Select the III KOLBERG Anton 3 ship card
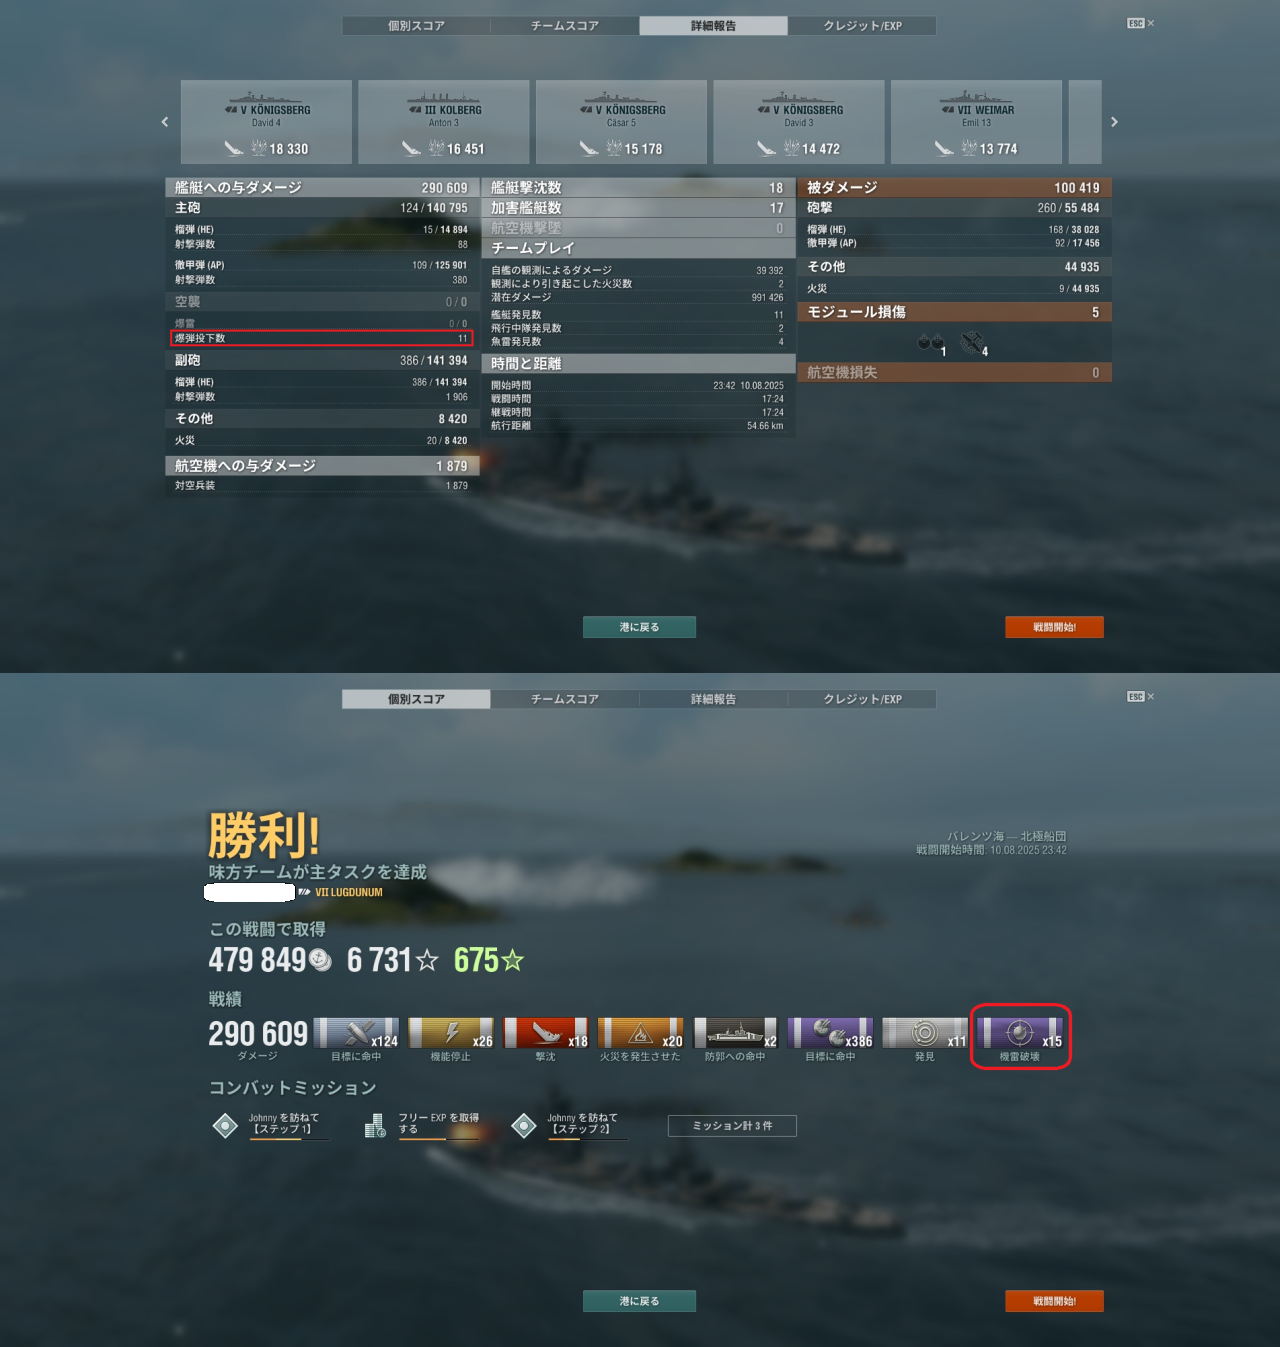The image size is (1280, 1347). pos(444,122)
